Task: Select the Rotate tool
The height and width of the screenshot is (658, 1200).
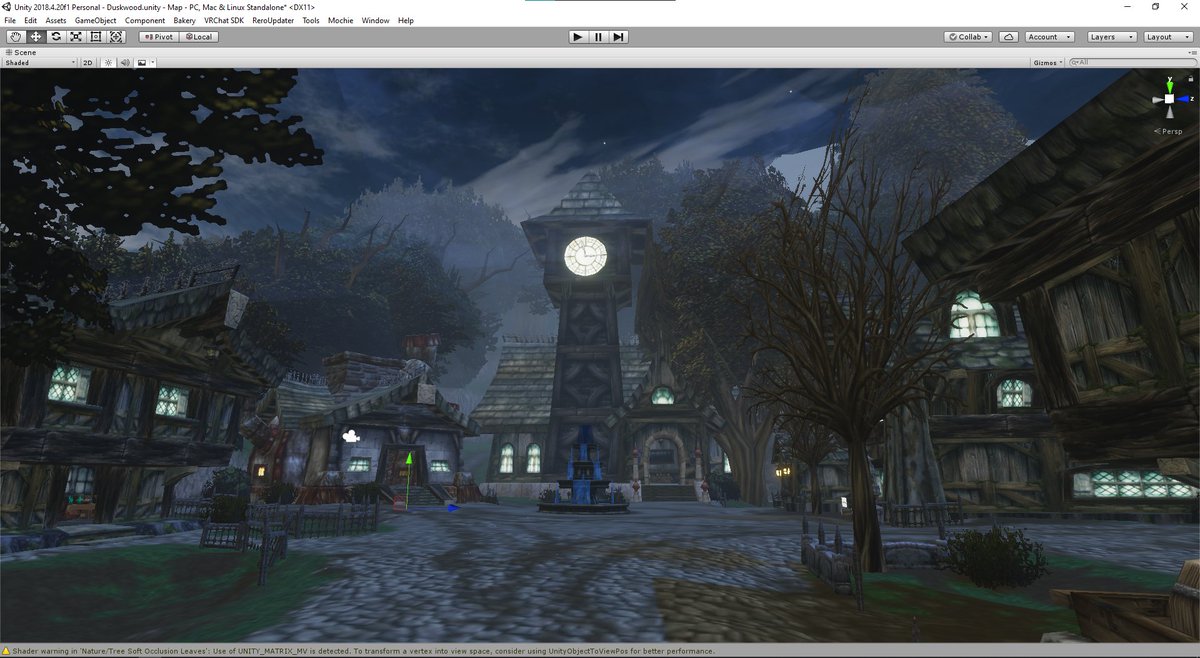Action: [x=55, y=36]
